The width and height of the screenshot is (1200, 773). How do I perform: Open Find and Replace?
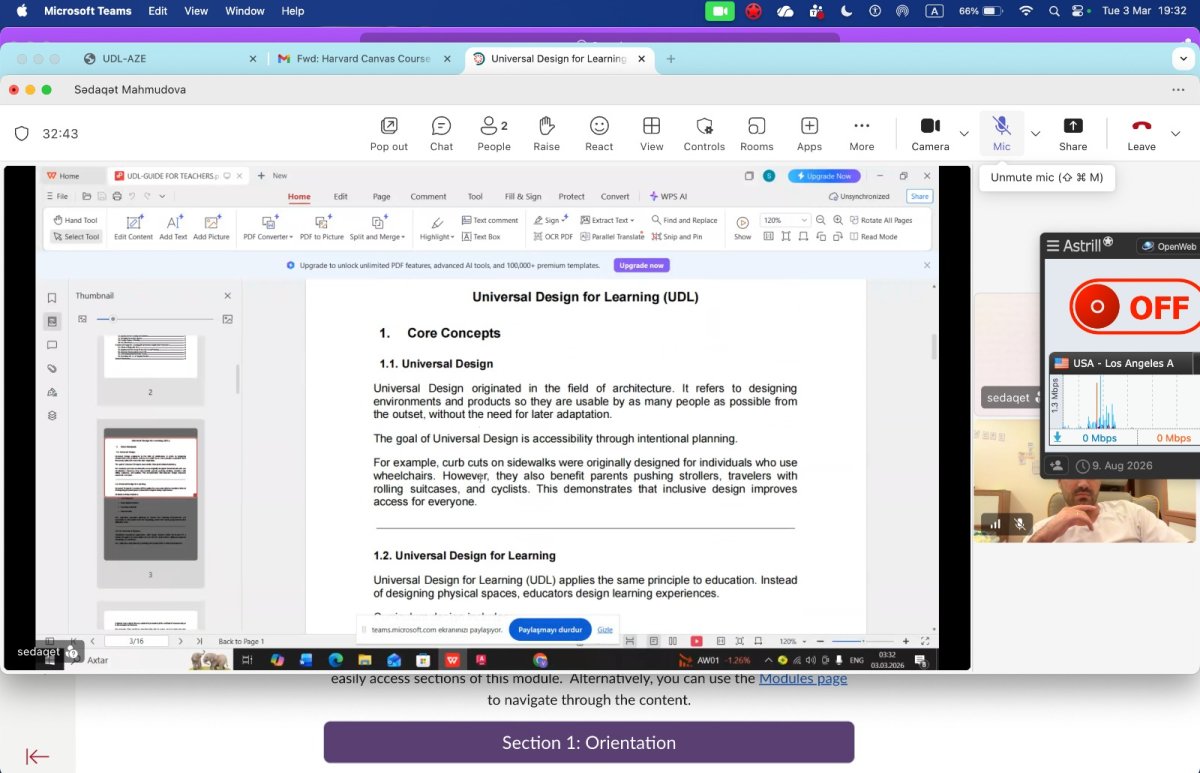(x=684, y=220)
